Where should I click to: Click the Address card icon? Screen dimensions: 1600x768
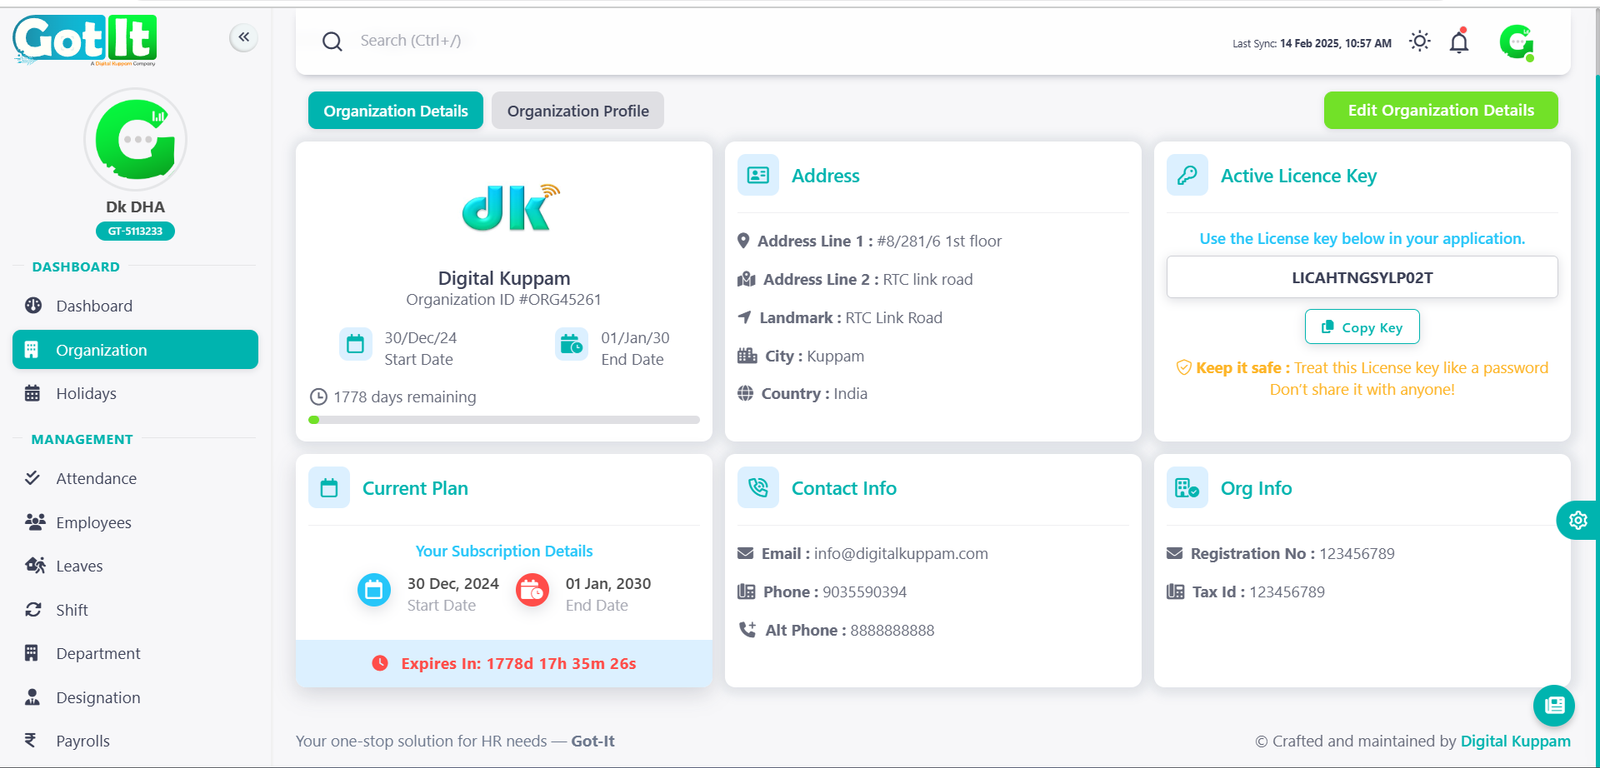click(758, 176)
